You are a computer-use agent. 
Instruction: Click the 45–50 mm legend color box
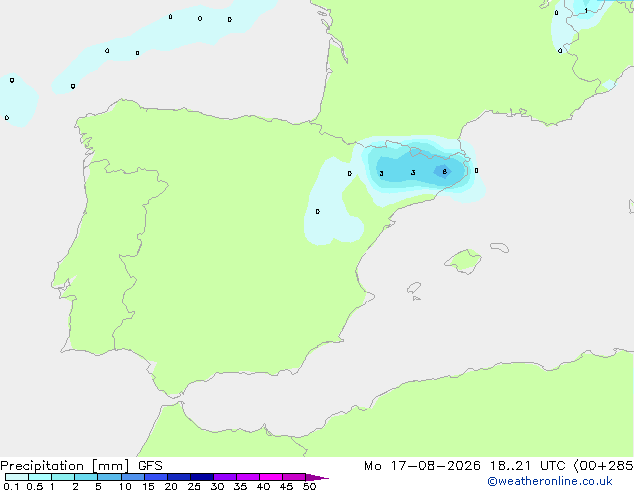click(x=294, y=477)
